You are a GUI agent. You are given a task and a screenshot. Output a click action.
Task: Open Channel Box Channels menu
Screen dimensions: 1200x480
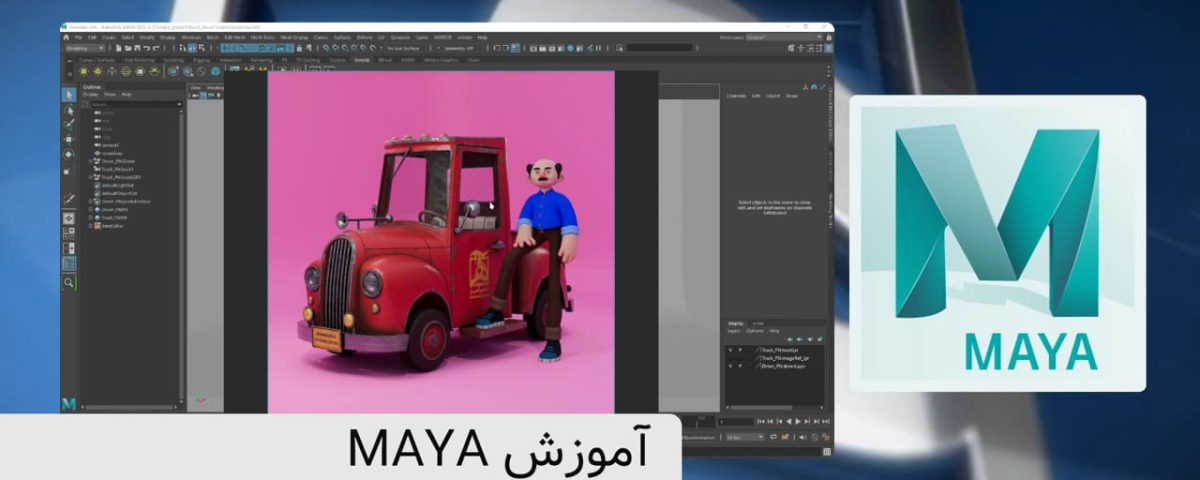736,96
